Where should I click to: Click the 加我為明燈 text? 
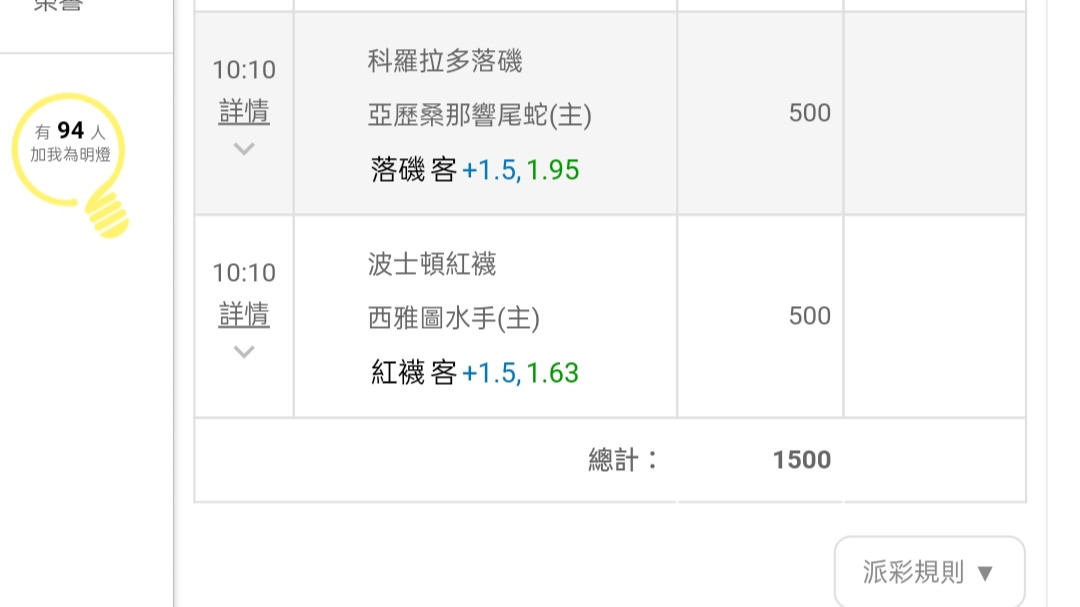(70, 154)
